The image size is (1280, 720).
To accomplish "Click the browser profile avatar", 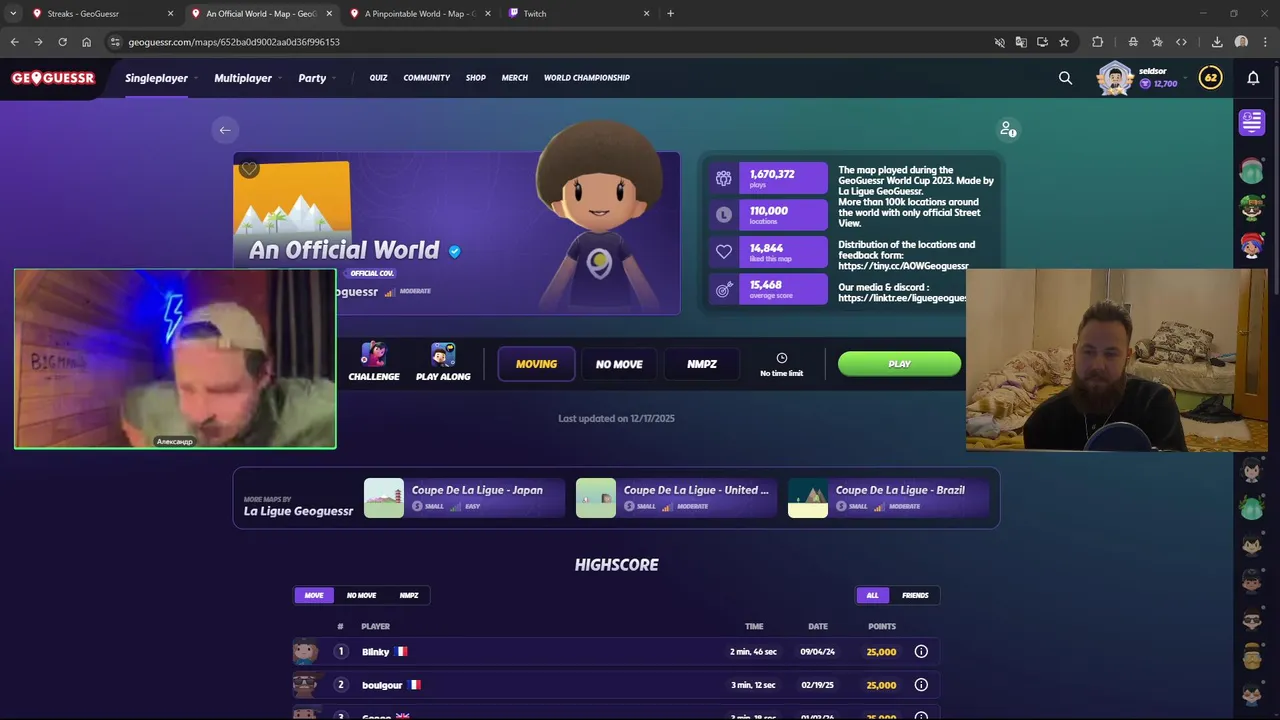I will point(1241,42).
